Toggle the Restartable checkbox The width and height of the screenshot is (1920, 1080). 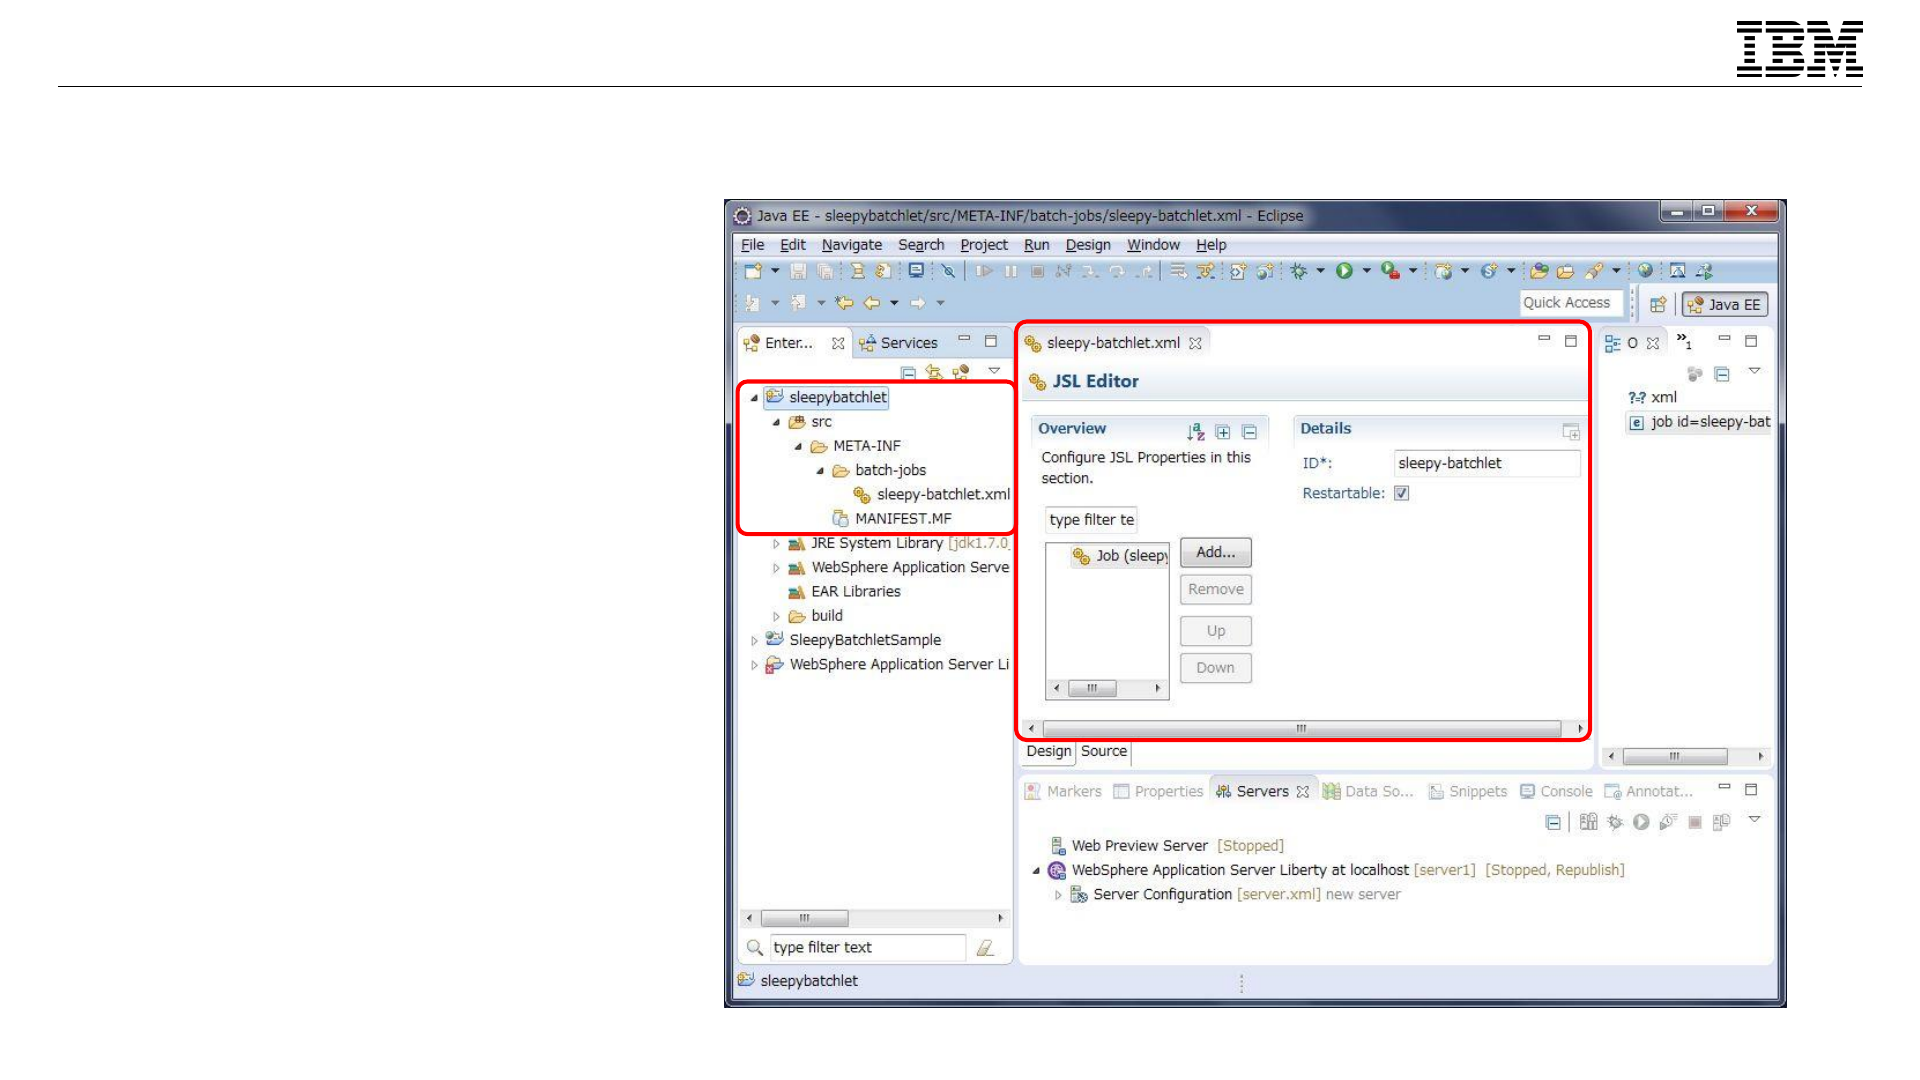tap(1401, 493)
